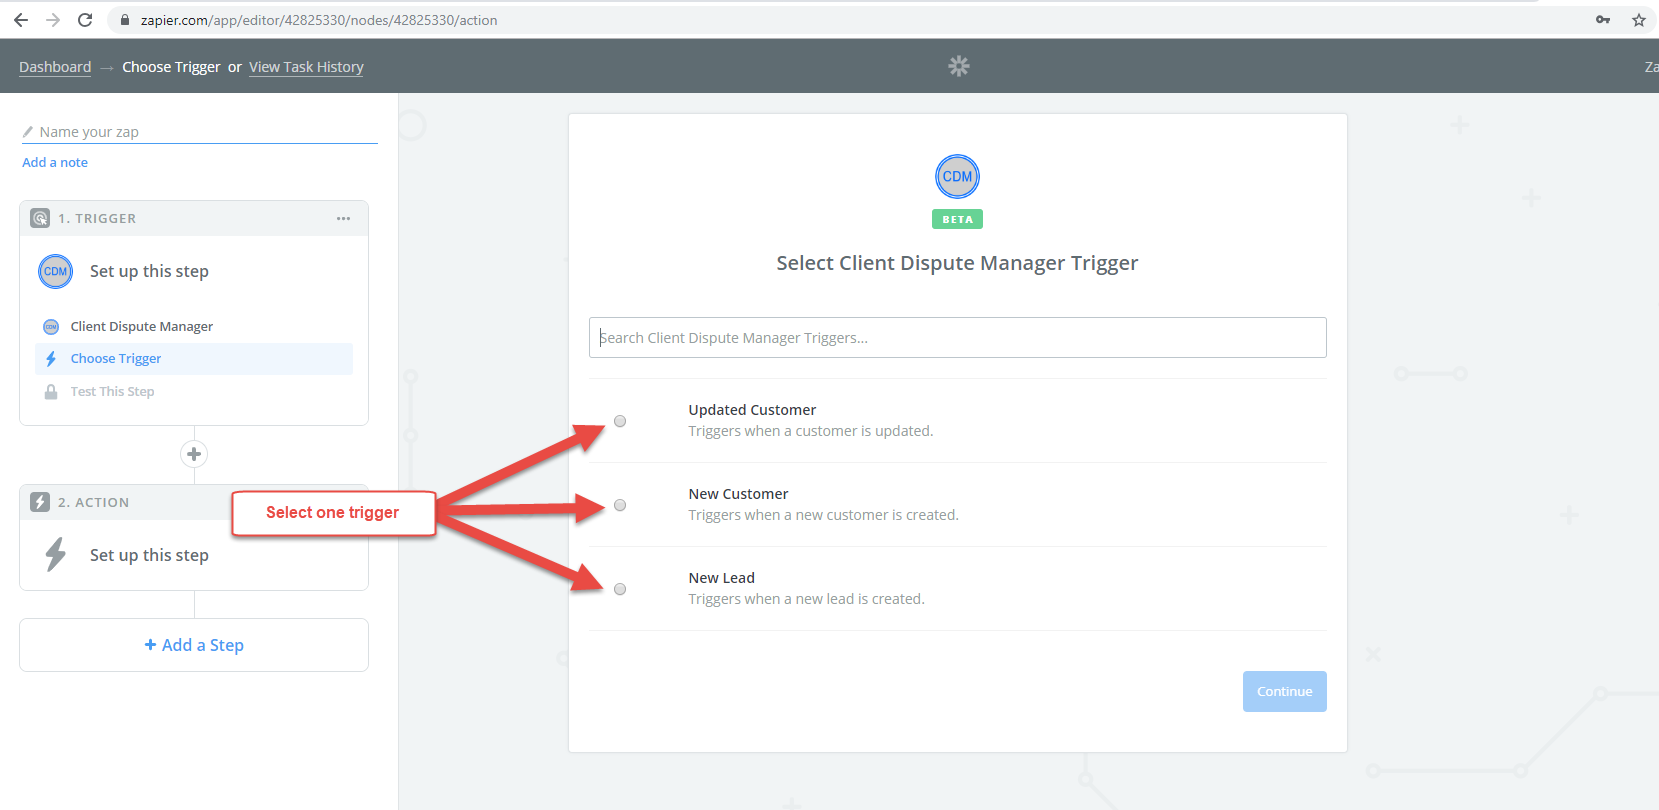Reload the page with refresh icon

(85, 20)
